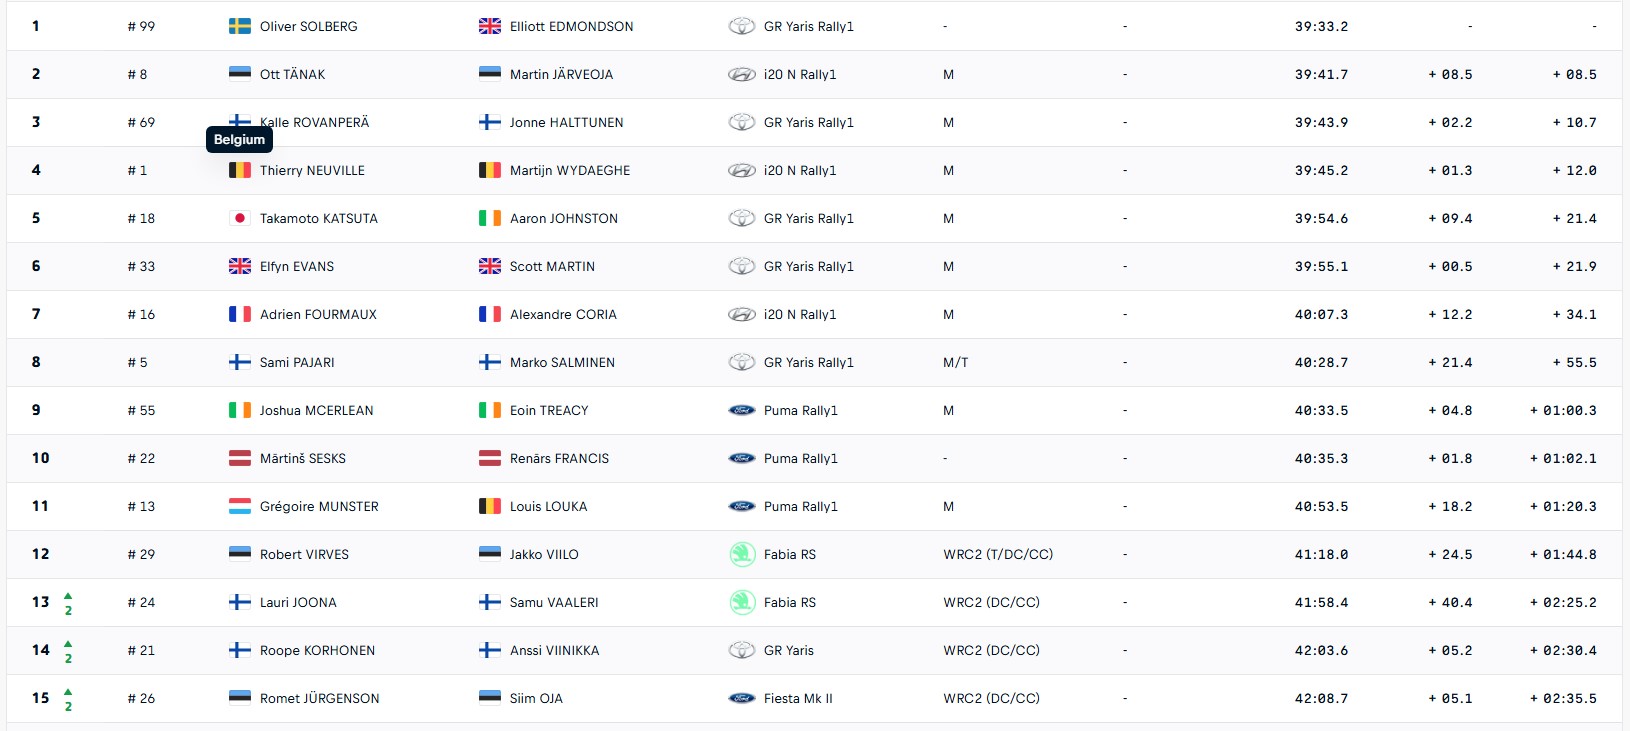Click the Latvian flag beside Mārtiņš SESKS
This screenshot has height=731, width=1630.
240,458
